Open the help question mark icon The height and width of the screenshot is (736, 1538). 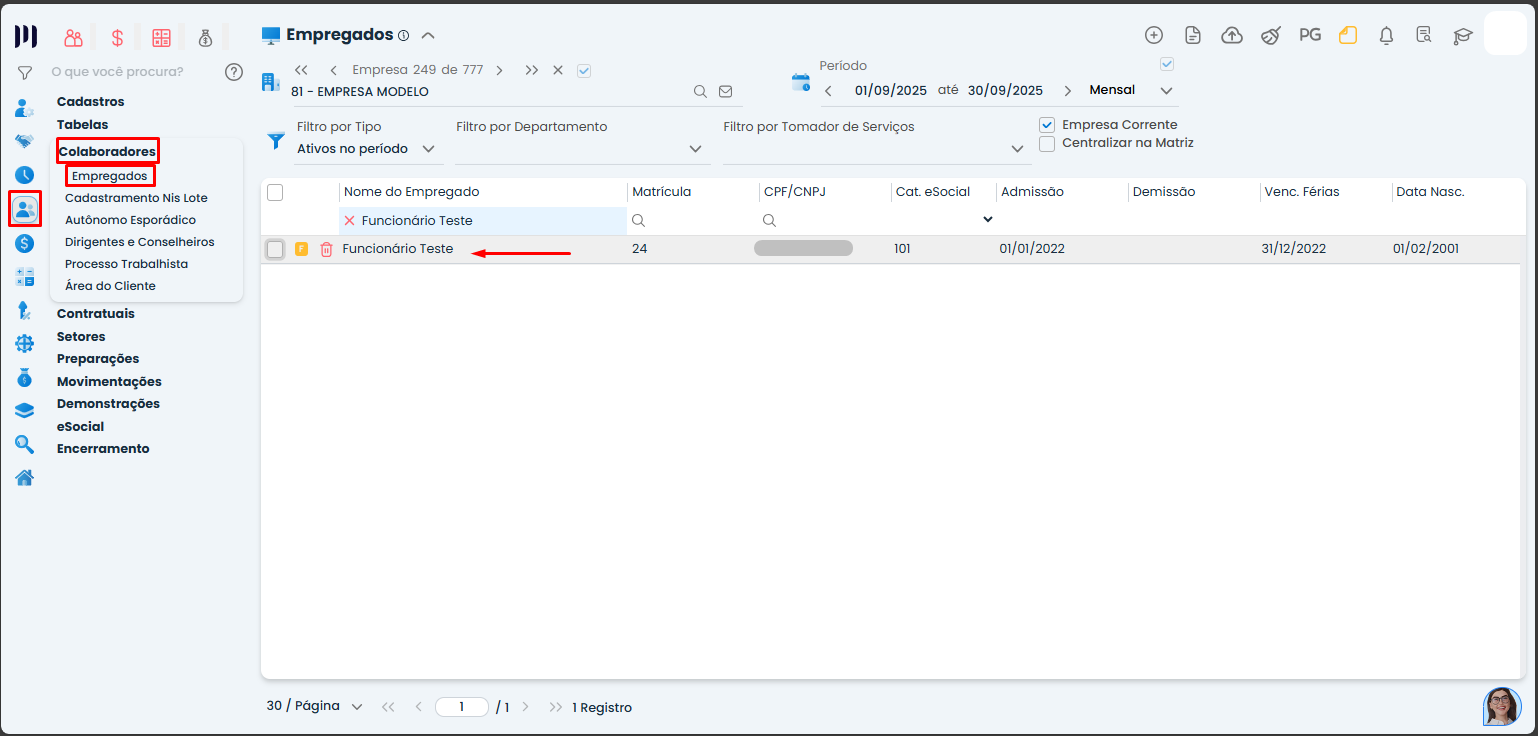click(234, 72)
